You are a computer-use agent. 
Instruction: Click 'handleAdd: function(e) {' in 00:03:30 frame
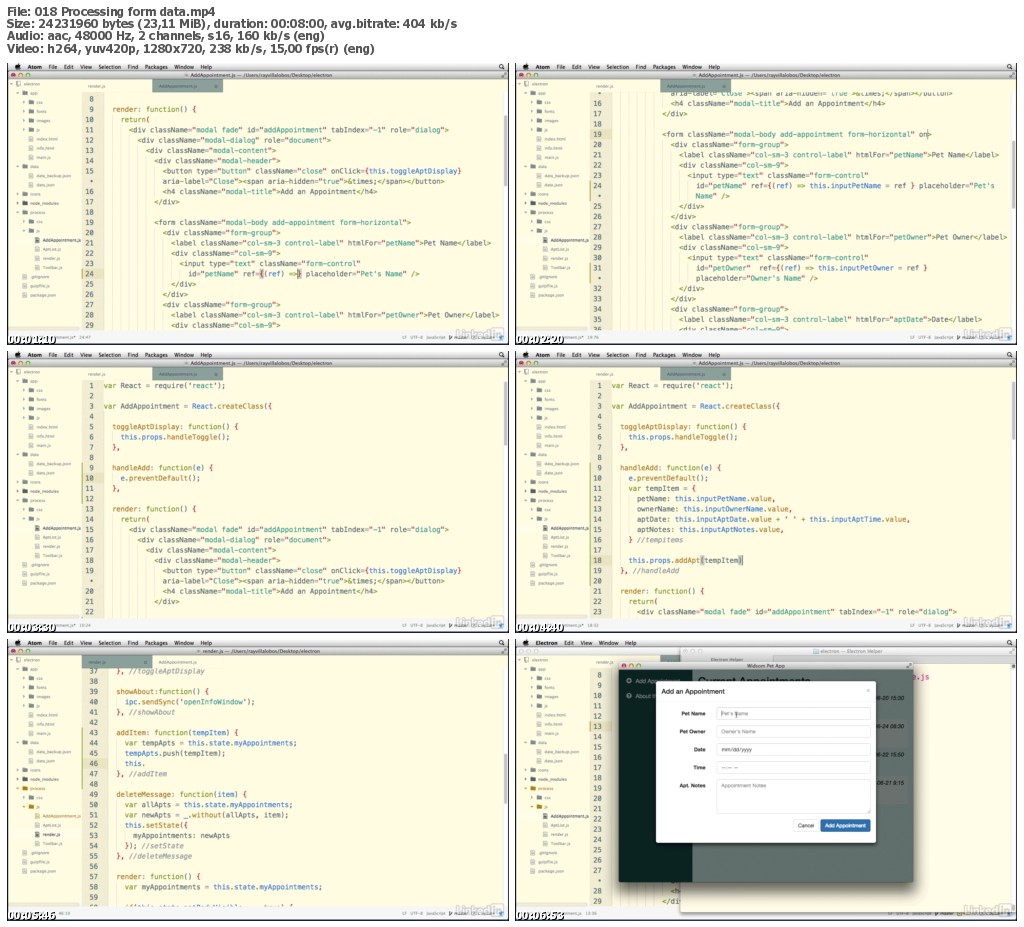[162, 468]
